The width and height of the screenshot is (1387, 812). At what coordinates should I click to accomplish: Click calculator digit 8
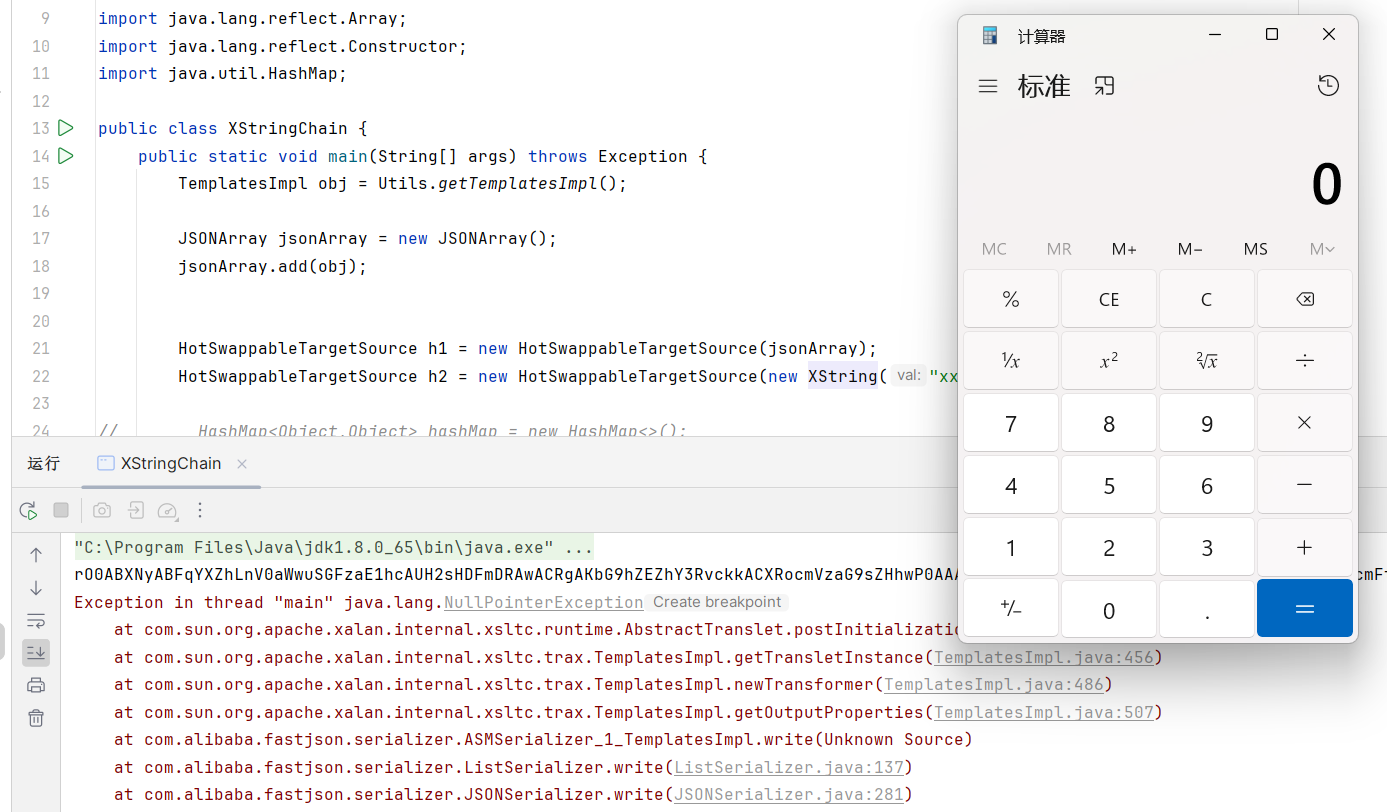tap(1109, 424)
